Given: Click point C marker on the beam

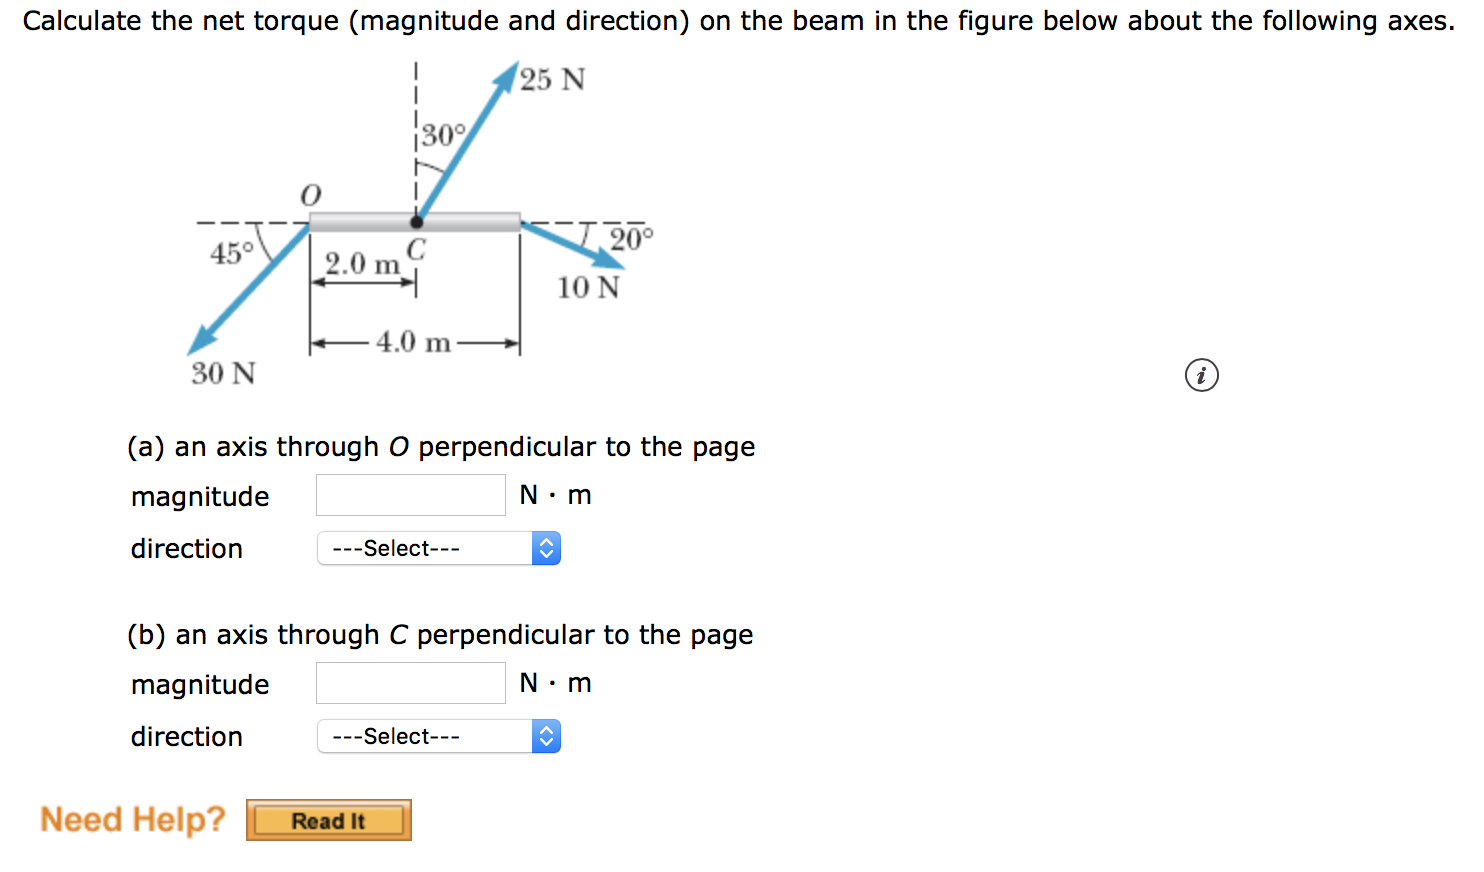Looking at the screenshot, I should click(416, 222).
